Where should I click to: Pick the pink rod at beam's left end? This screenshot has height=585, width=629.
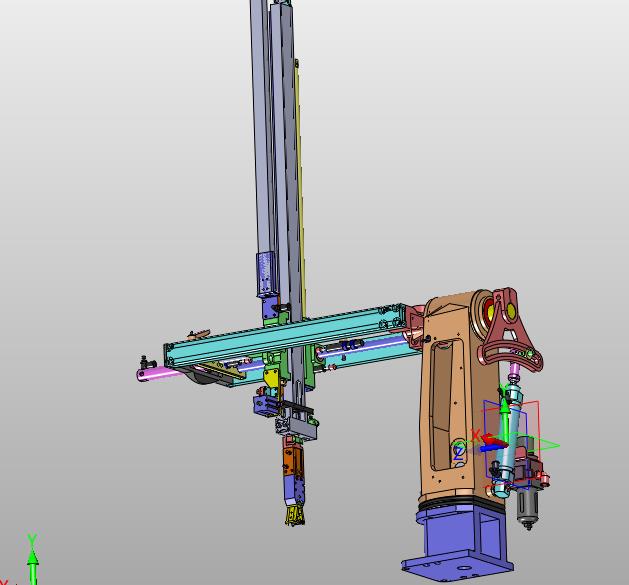tap(160, 374)
